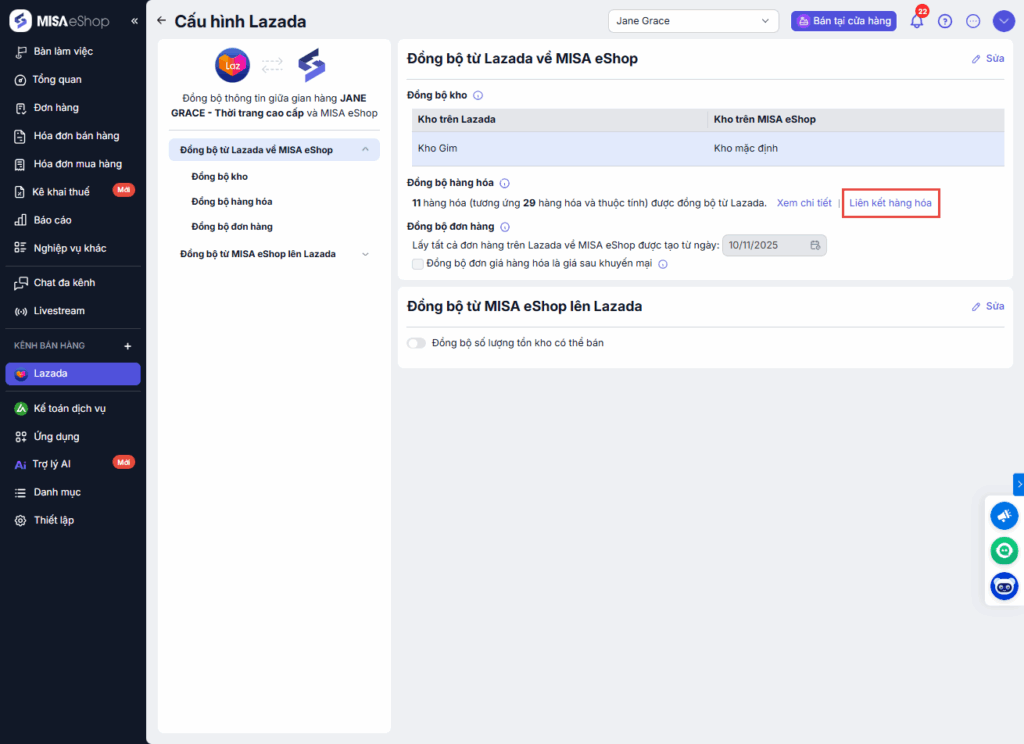Viewport: 1024px width, 744px height.
Task: Click the Kho Gim table cell
Action: tap(560, 149)
